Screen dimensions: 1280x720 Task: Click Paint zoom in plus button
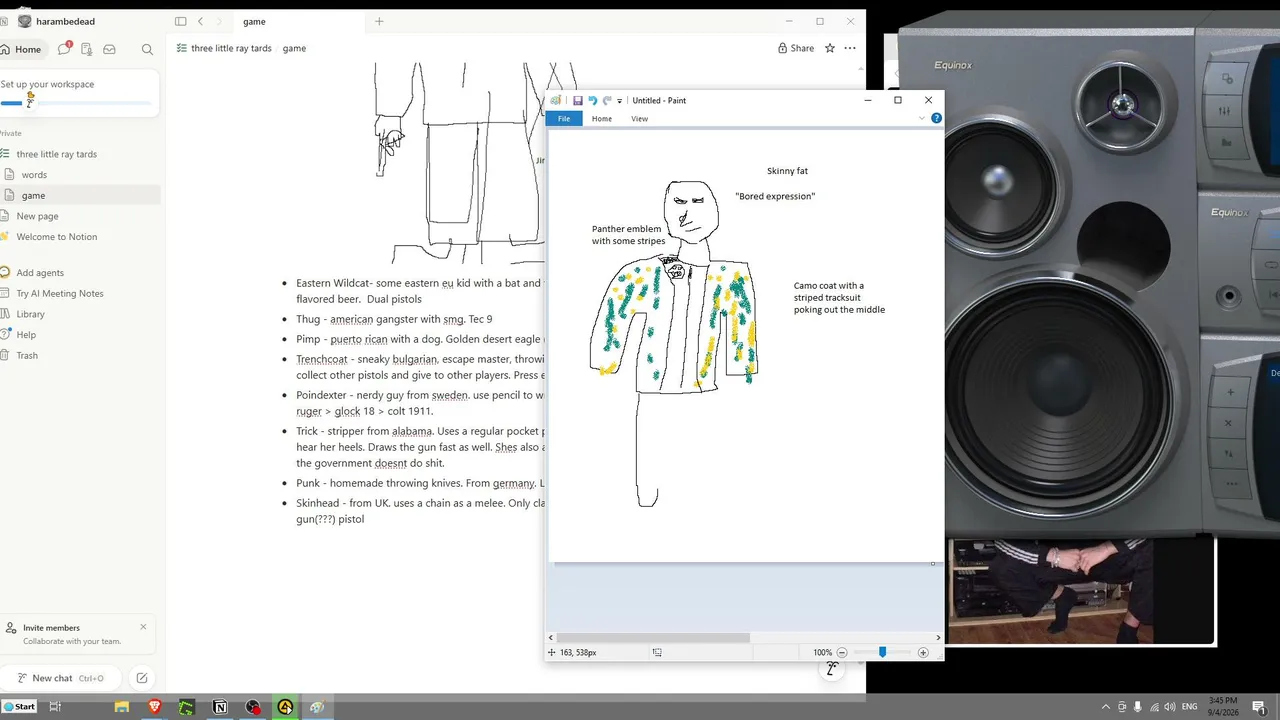tap(923, 652)
